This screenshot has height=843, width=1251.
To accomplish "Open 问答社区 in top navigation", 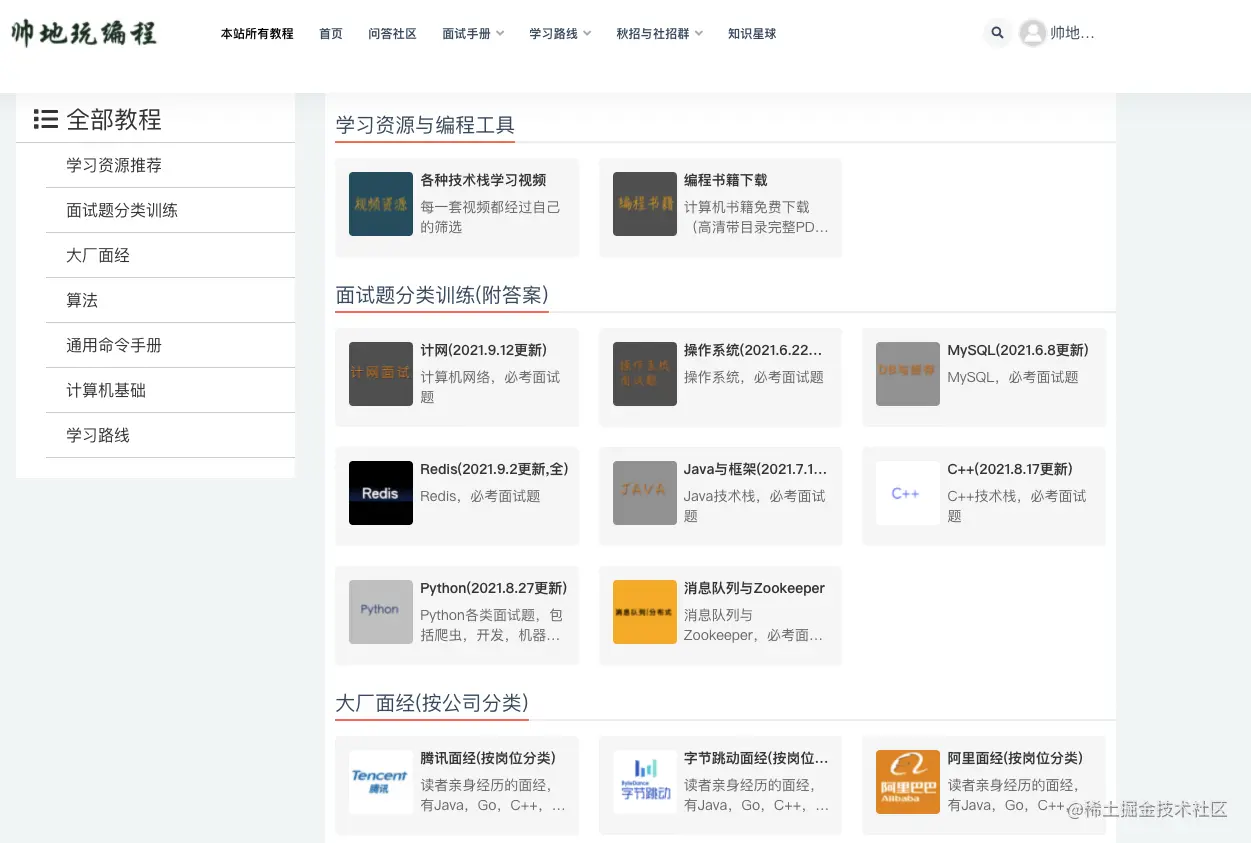I will 392,33.
